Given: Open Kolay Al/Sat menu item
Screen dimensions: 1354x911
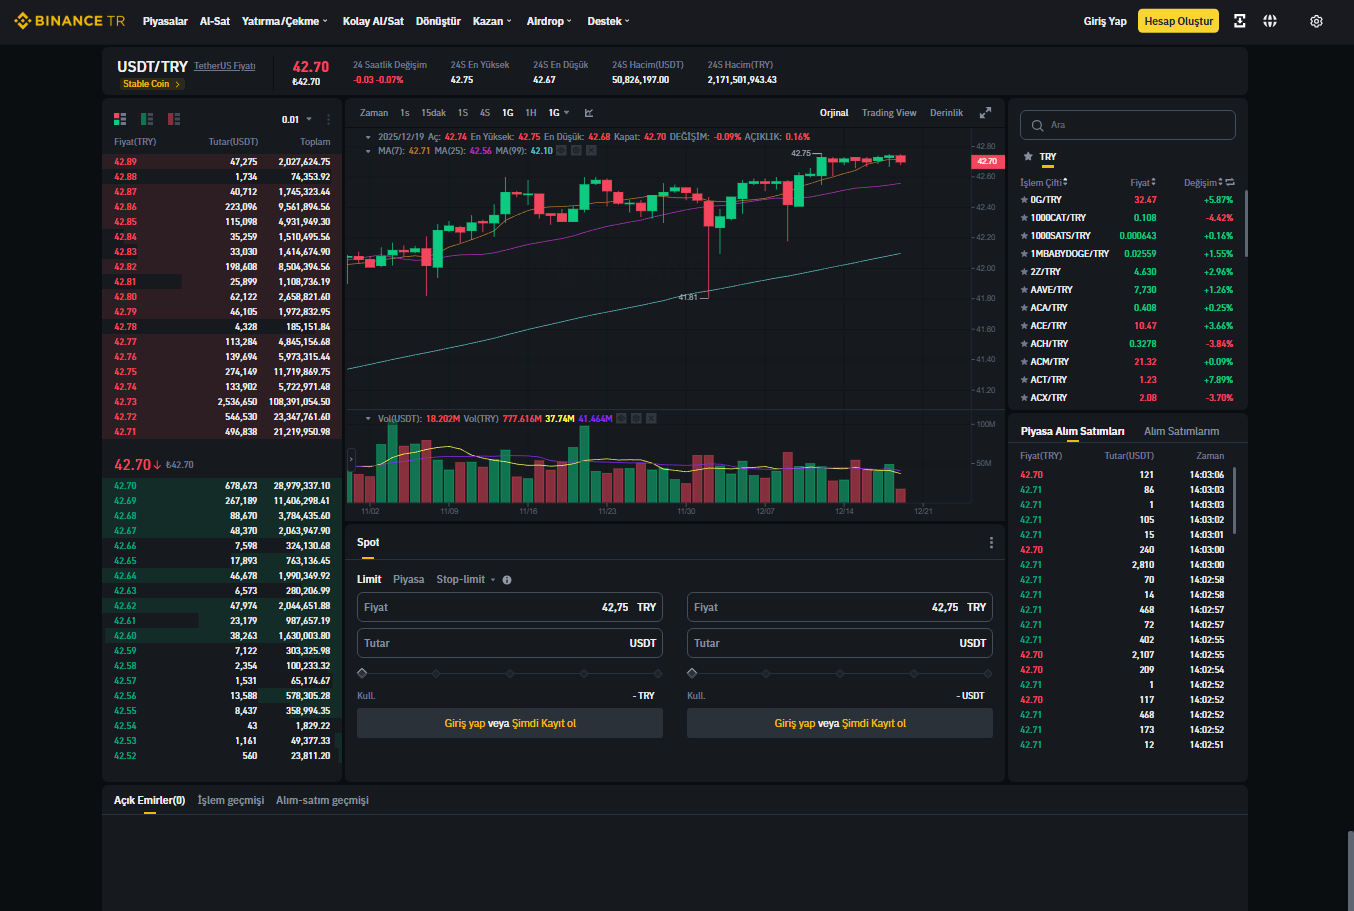Looking at the screenshot, I should 373,21.
